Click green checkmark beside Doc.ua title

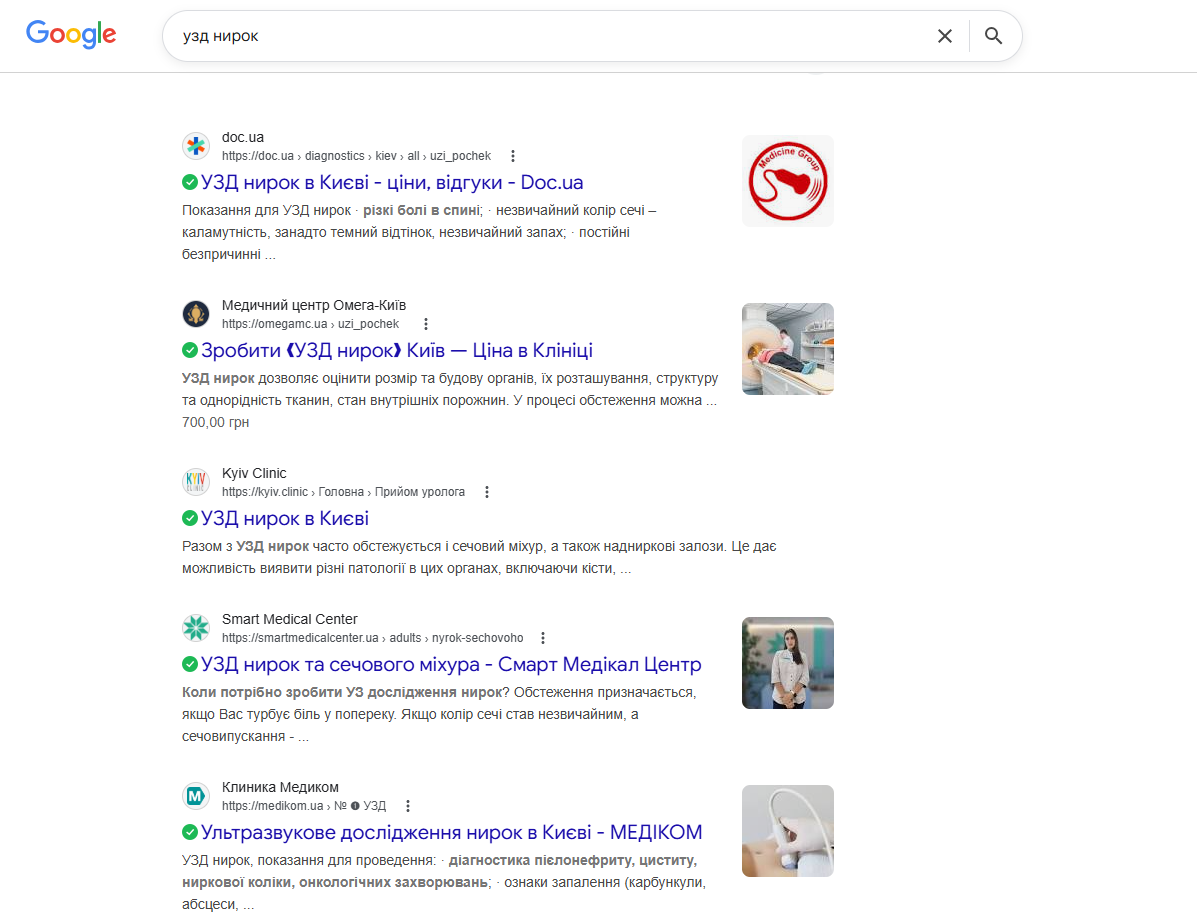(x=190, y=182)
